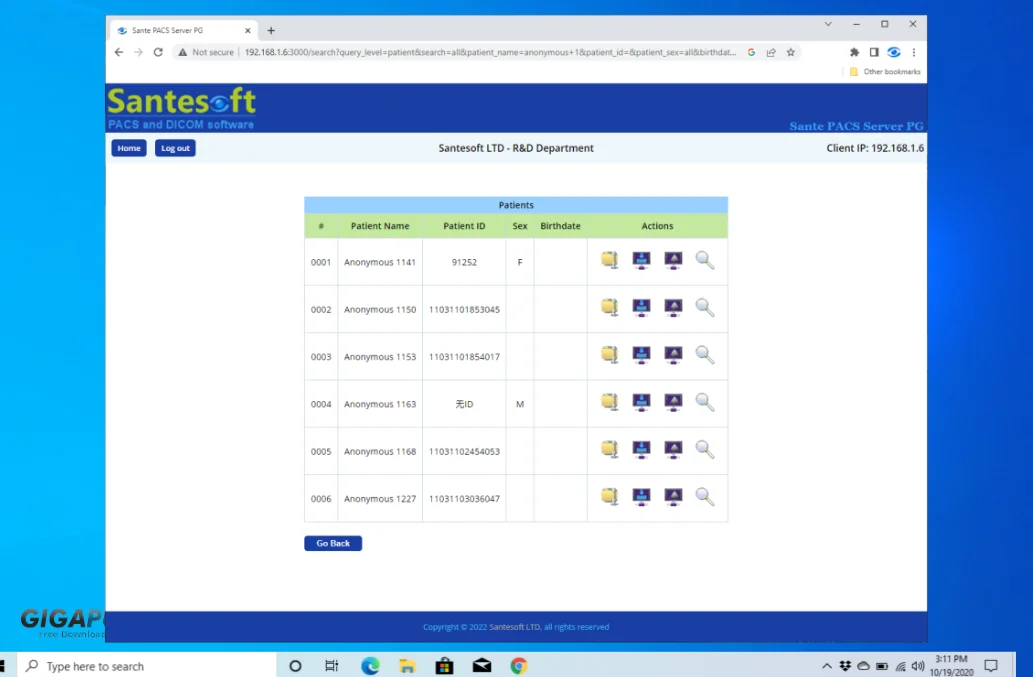Open the notification center
This screenshot has height=677, width=1033.
(x=991, y=666)
